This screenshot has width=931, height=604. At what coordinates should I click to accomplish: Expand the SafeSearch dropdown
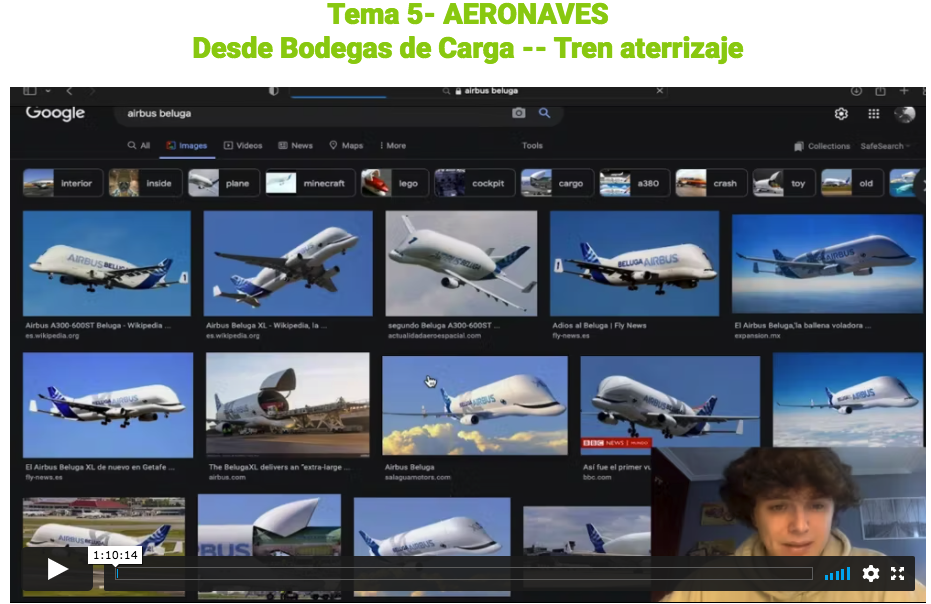click(x=885, y=146)
